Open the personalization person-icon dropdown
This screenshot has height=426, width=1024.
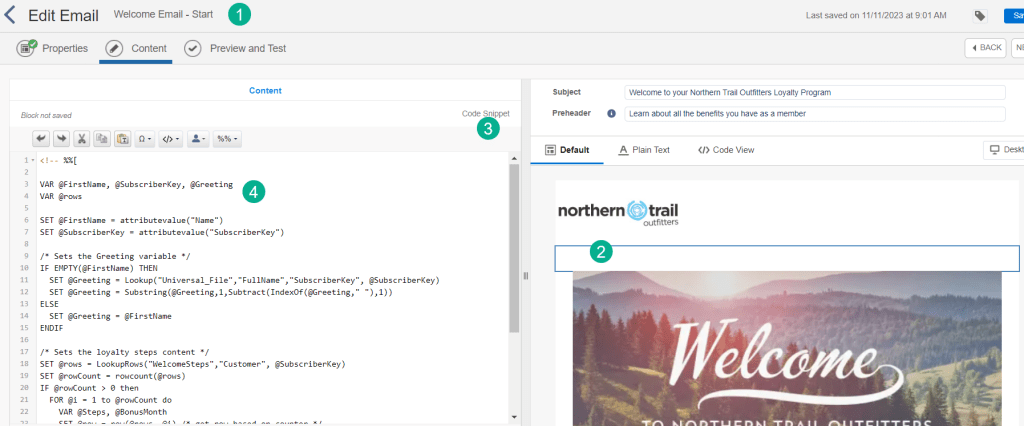(x=197, y=139)
